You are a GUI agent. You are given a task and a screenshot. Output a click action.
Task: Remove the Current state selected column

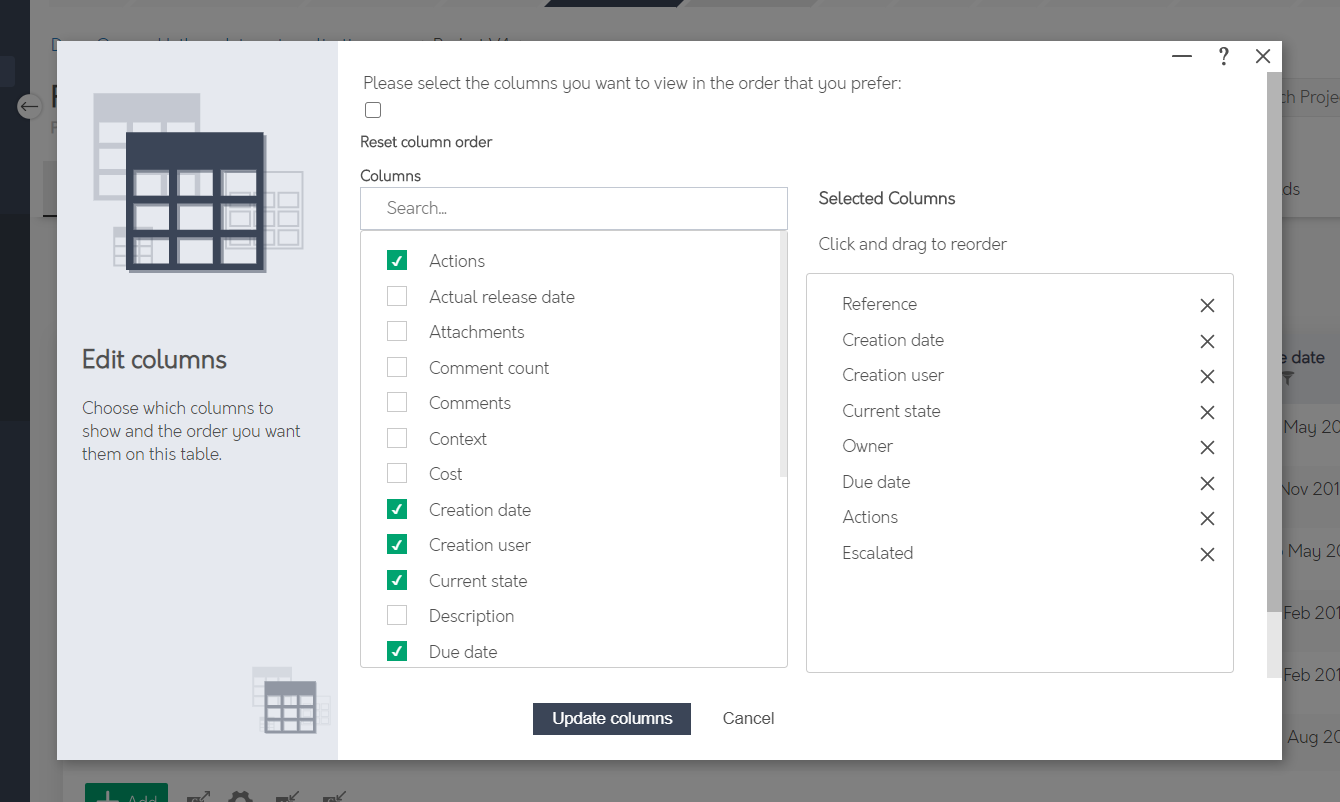1207,412
